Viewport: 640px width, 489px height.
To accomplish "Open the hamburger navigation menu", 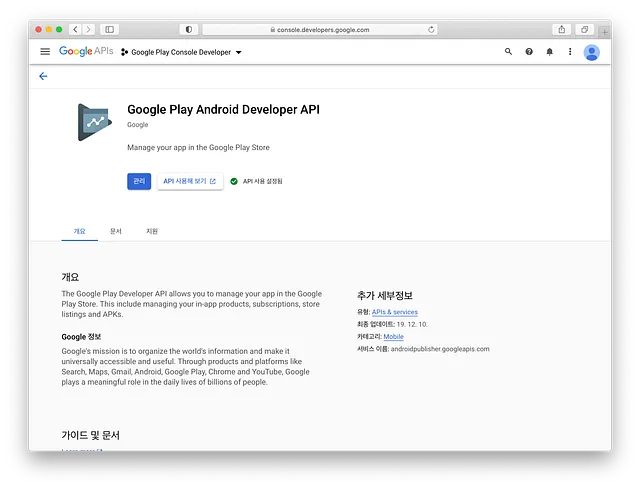I will pos(45,51).
